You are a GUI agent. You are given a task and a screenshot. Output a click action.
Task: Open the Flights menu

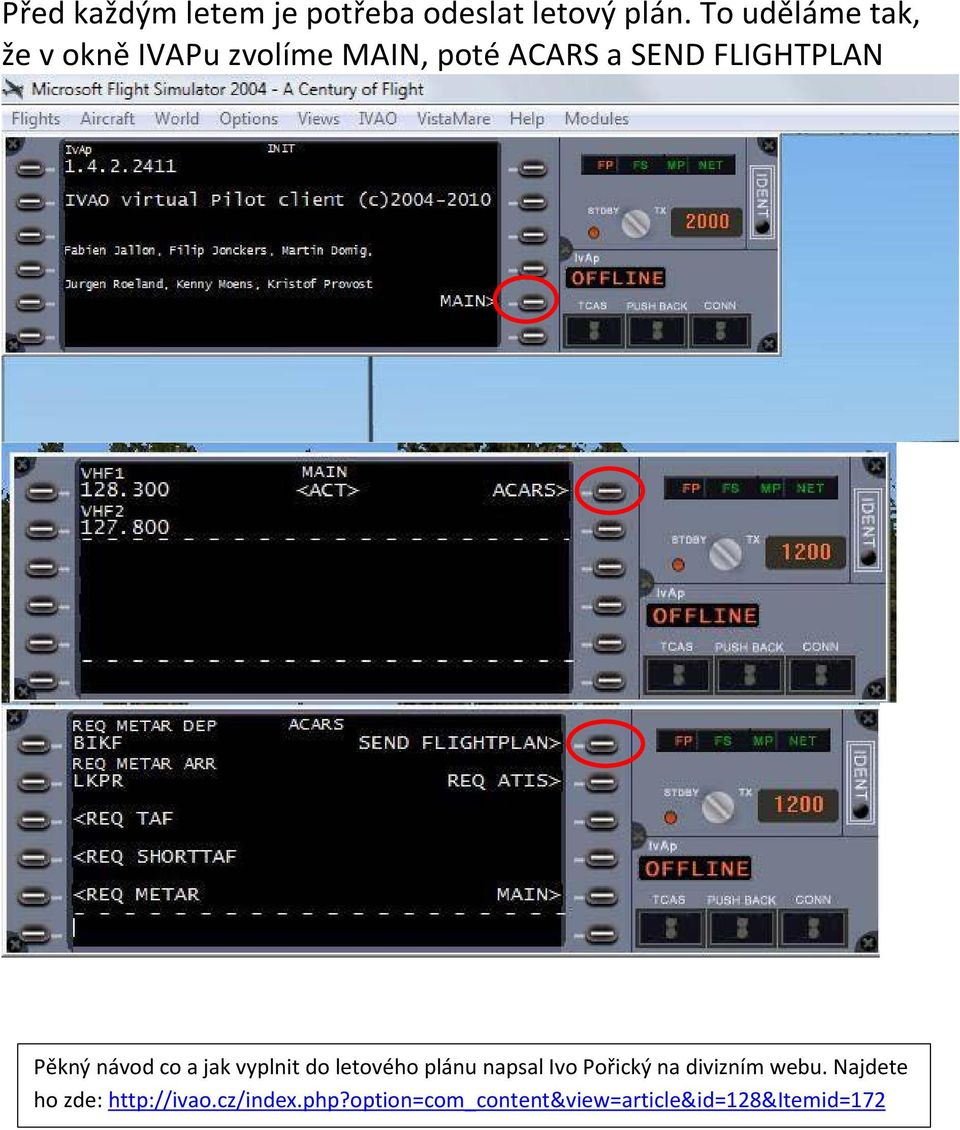click(x=35, y=119)
